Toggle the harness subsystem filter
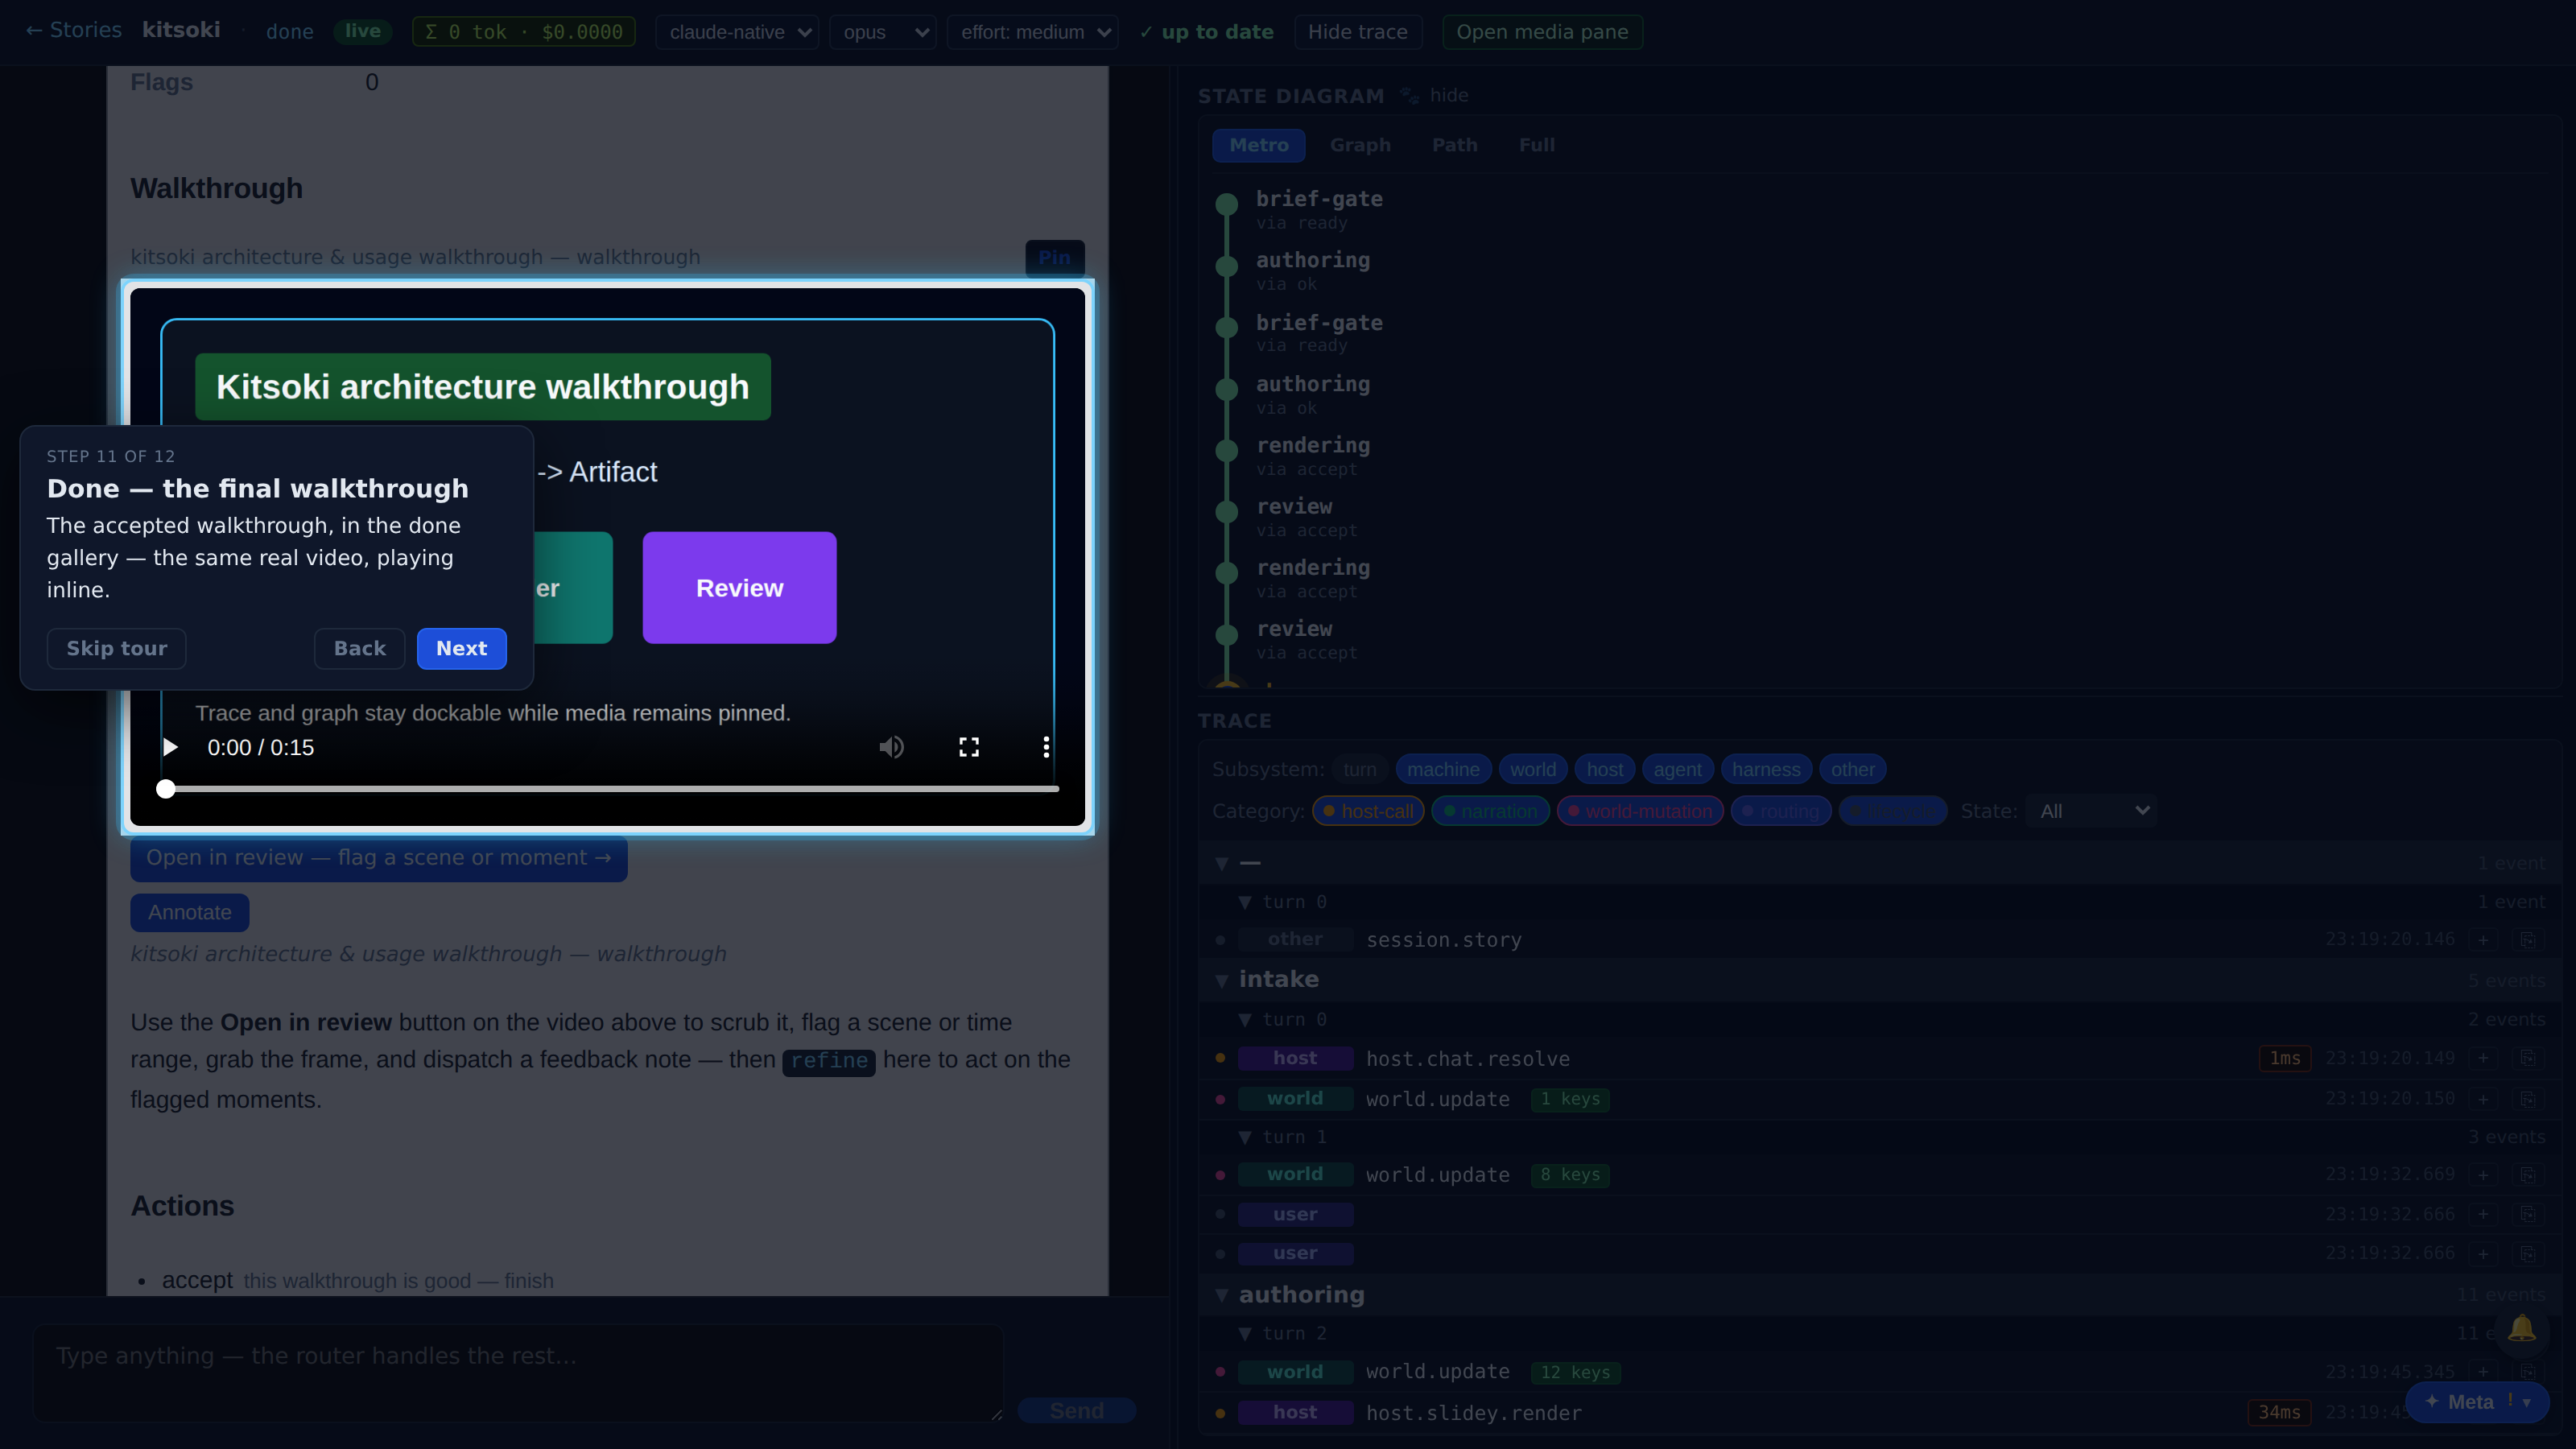 pyautogui.click(x=1766, y=769)
